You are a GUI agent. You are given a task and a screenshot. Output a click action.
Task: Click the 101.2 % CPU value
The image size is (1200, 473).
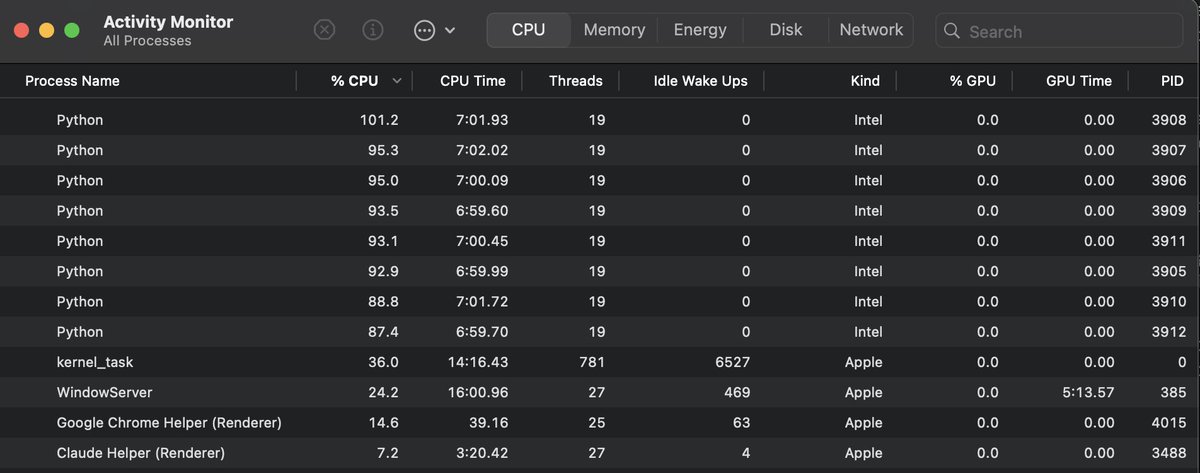pyautogui.click(x=379, y=120)
